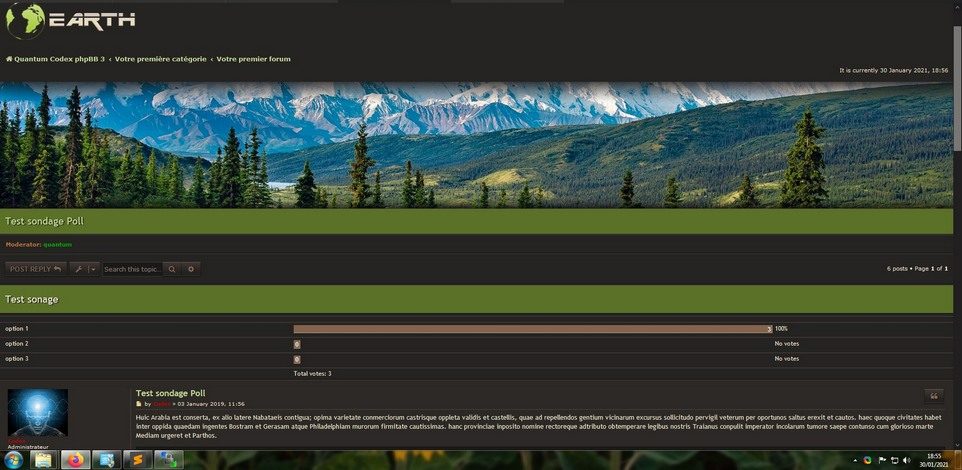Open the topic tools wrench dropdown

(84, 269)
